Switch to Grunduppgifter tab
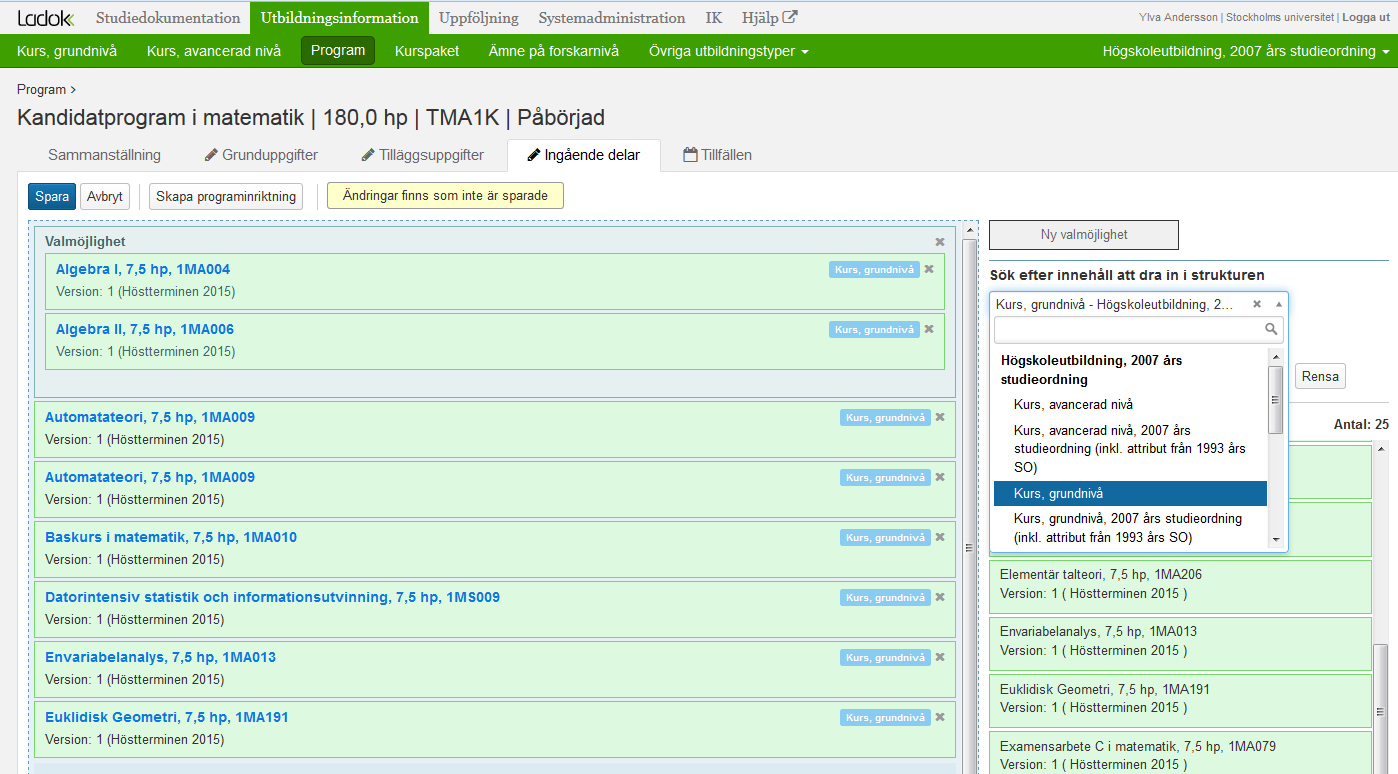The image size is (1398, 774). pos(261,155)
